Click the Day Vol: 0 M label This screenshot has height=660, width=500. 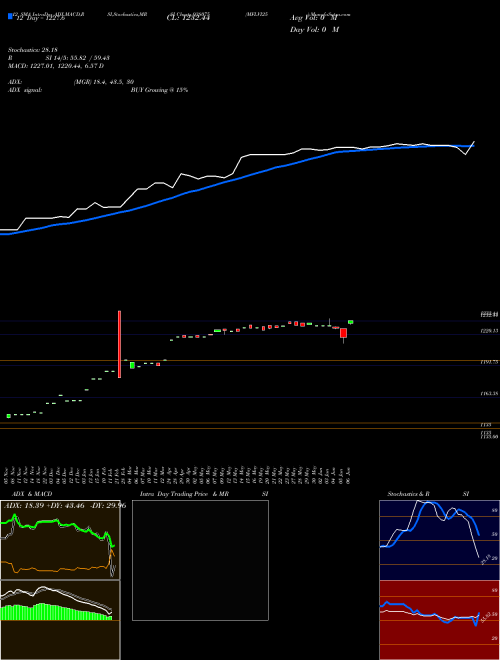coord(314,29)
